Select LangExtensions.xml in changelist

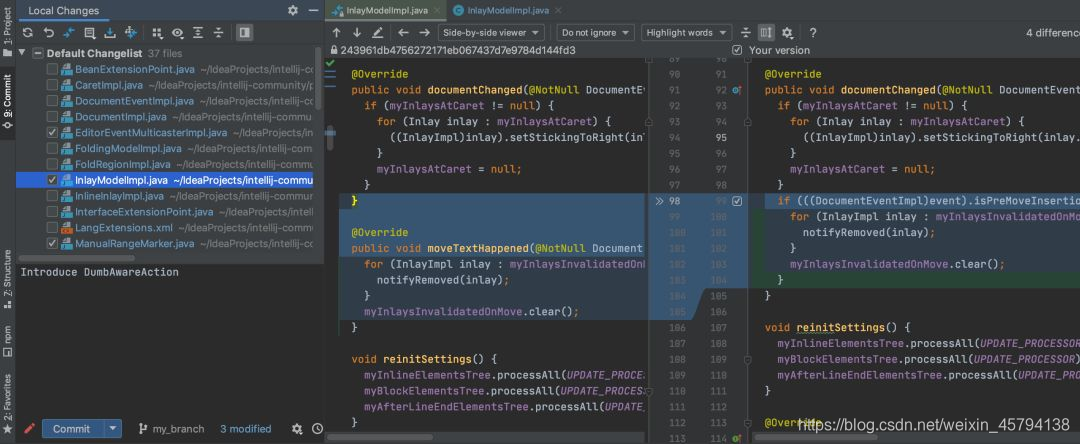[x=165, y=227]
